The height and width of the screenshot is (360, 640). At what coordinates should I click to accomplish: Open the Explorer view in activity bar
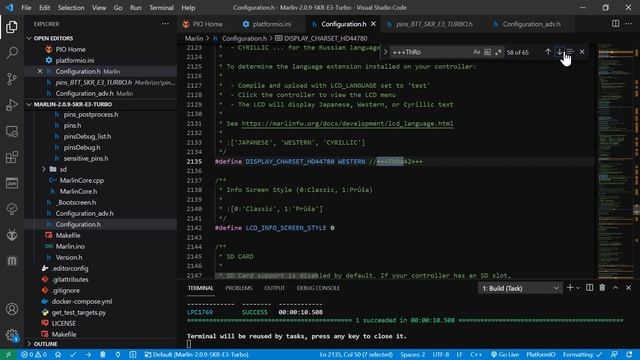click(12, 27)
